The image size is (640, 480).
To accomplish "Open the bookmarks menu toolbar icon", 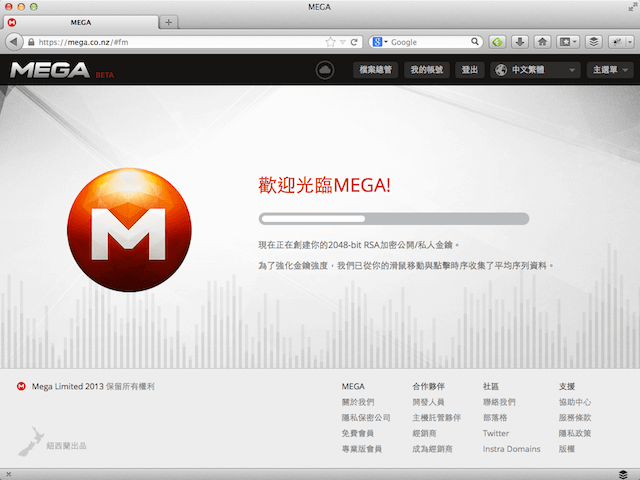I will (565, 42).
